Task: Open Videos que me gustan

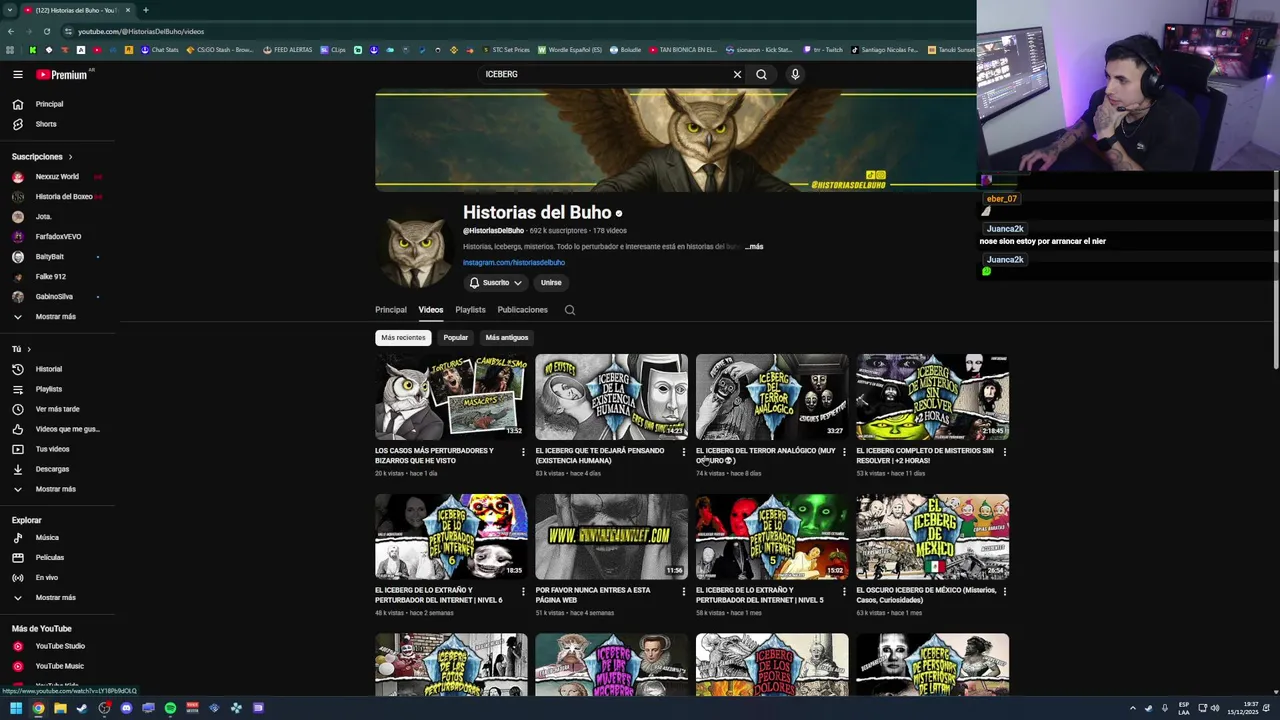Action: pos(67,429)
